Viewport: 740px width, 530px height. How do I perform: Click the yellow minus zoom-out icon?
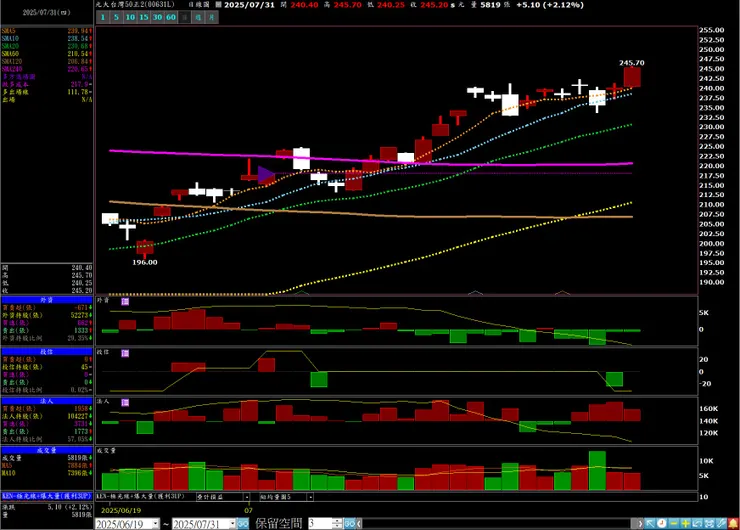(673, 523)
